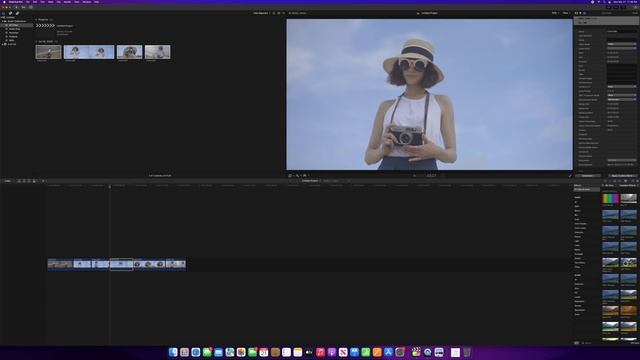Open the Edit menu
This screenshot has height=360, width=640.
point(35,2)
